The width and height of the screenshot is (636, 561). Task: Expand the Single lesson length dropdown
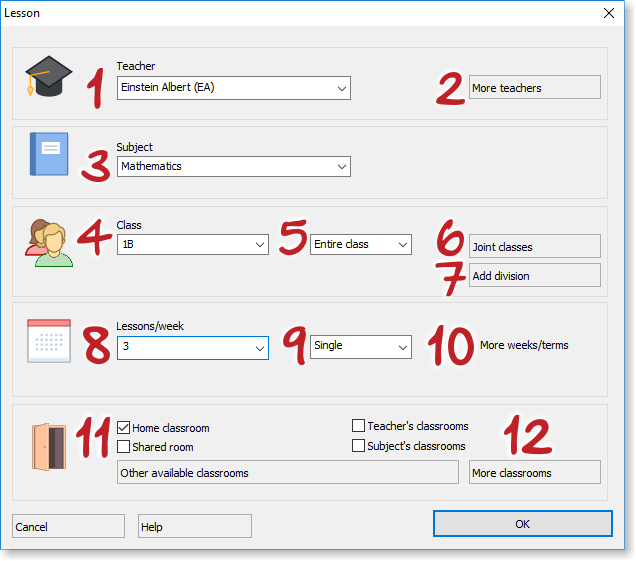click(360, 346)
